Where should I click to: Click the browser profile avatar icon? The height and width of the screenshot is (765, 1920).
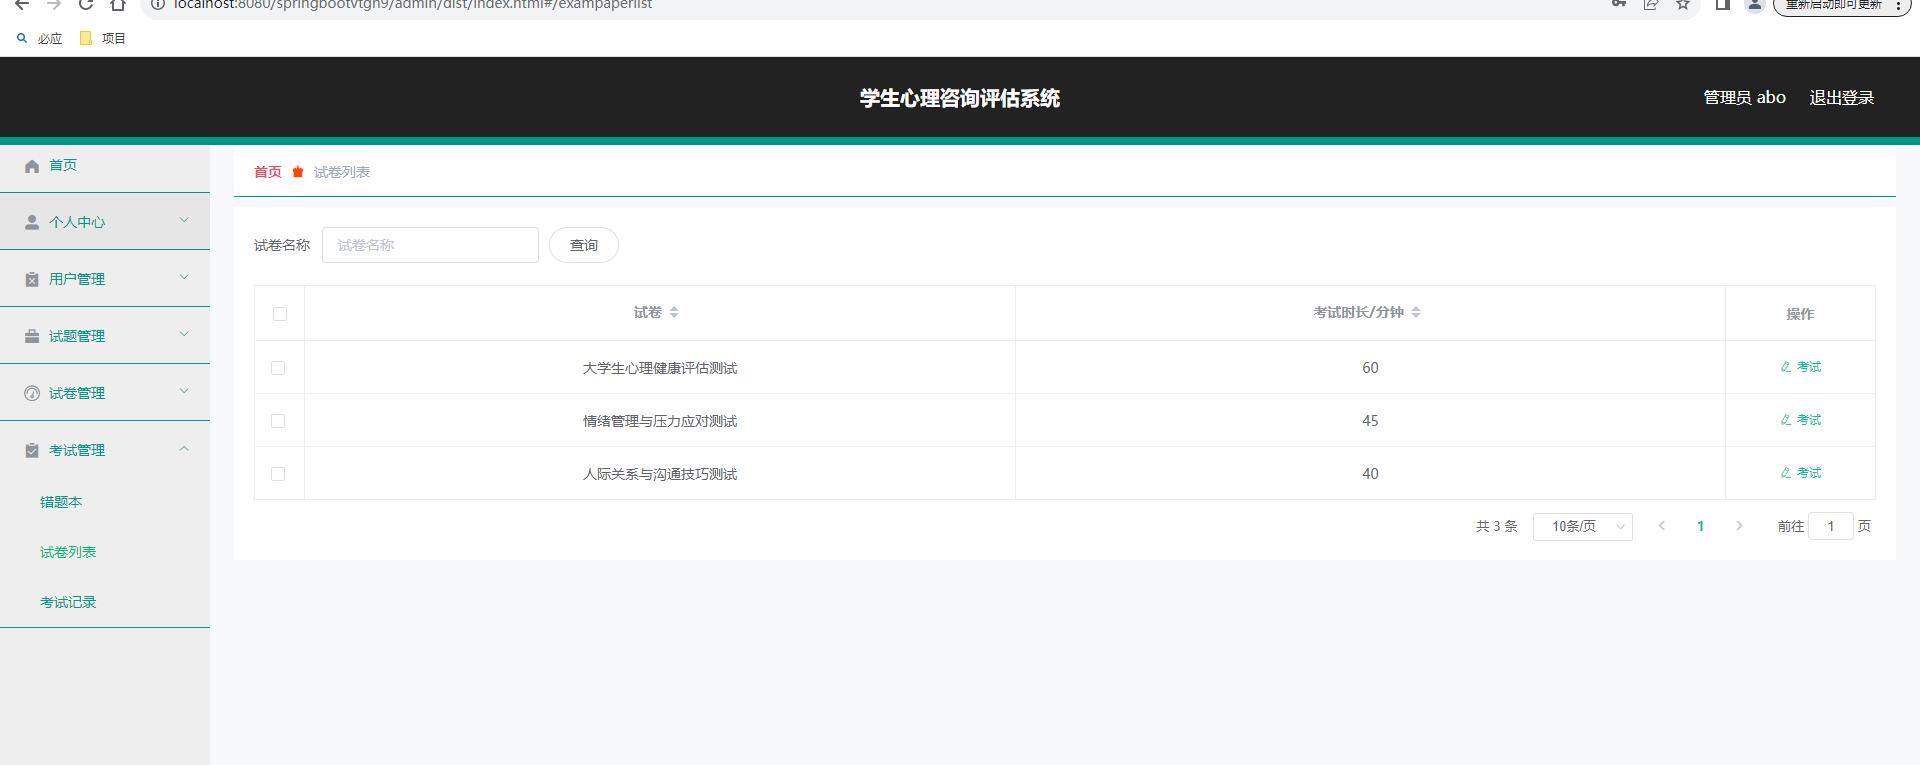(x=1754, y=4)
